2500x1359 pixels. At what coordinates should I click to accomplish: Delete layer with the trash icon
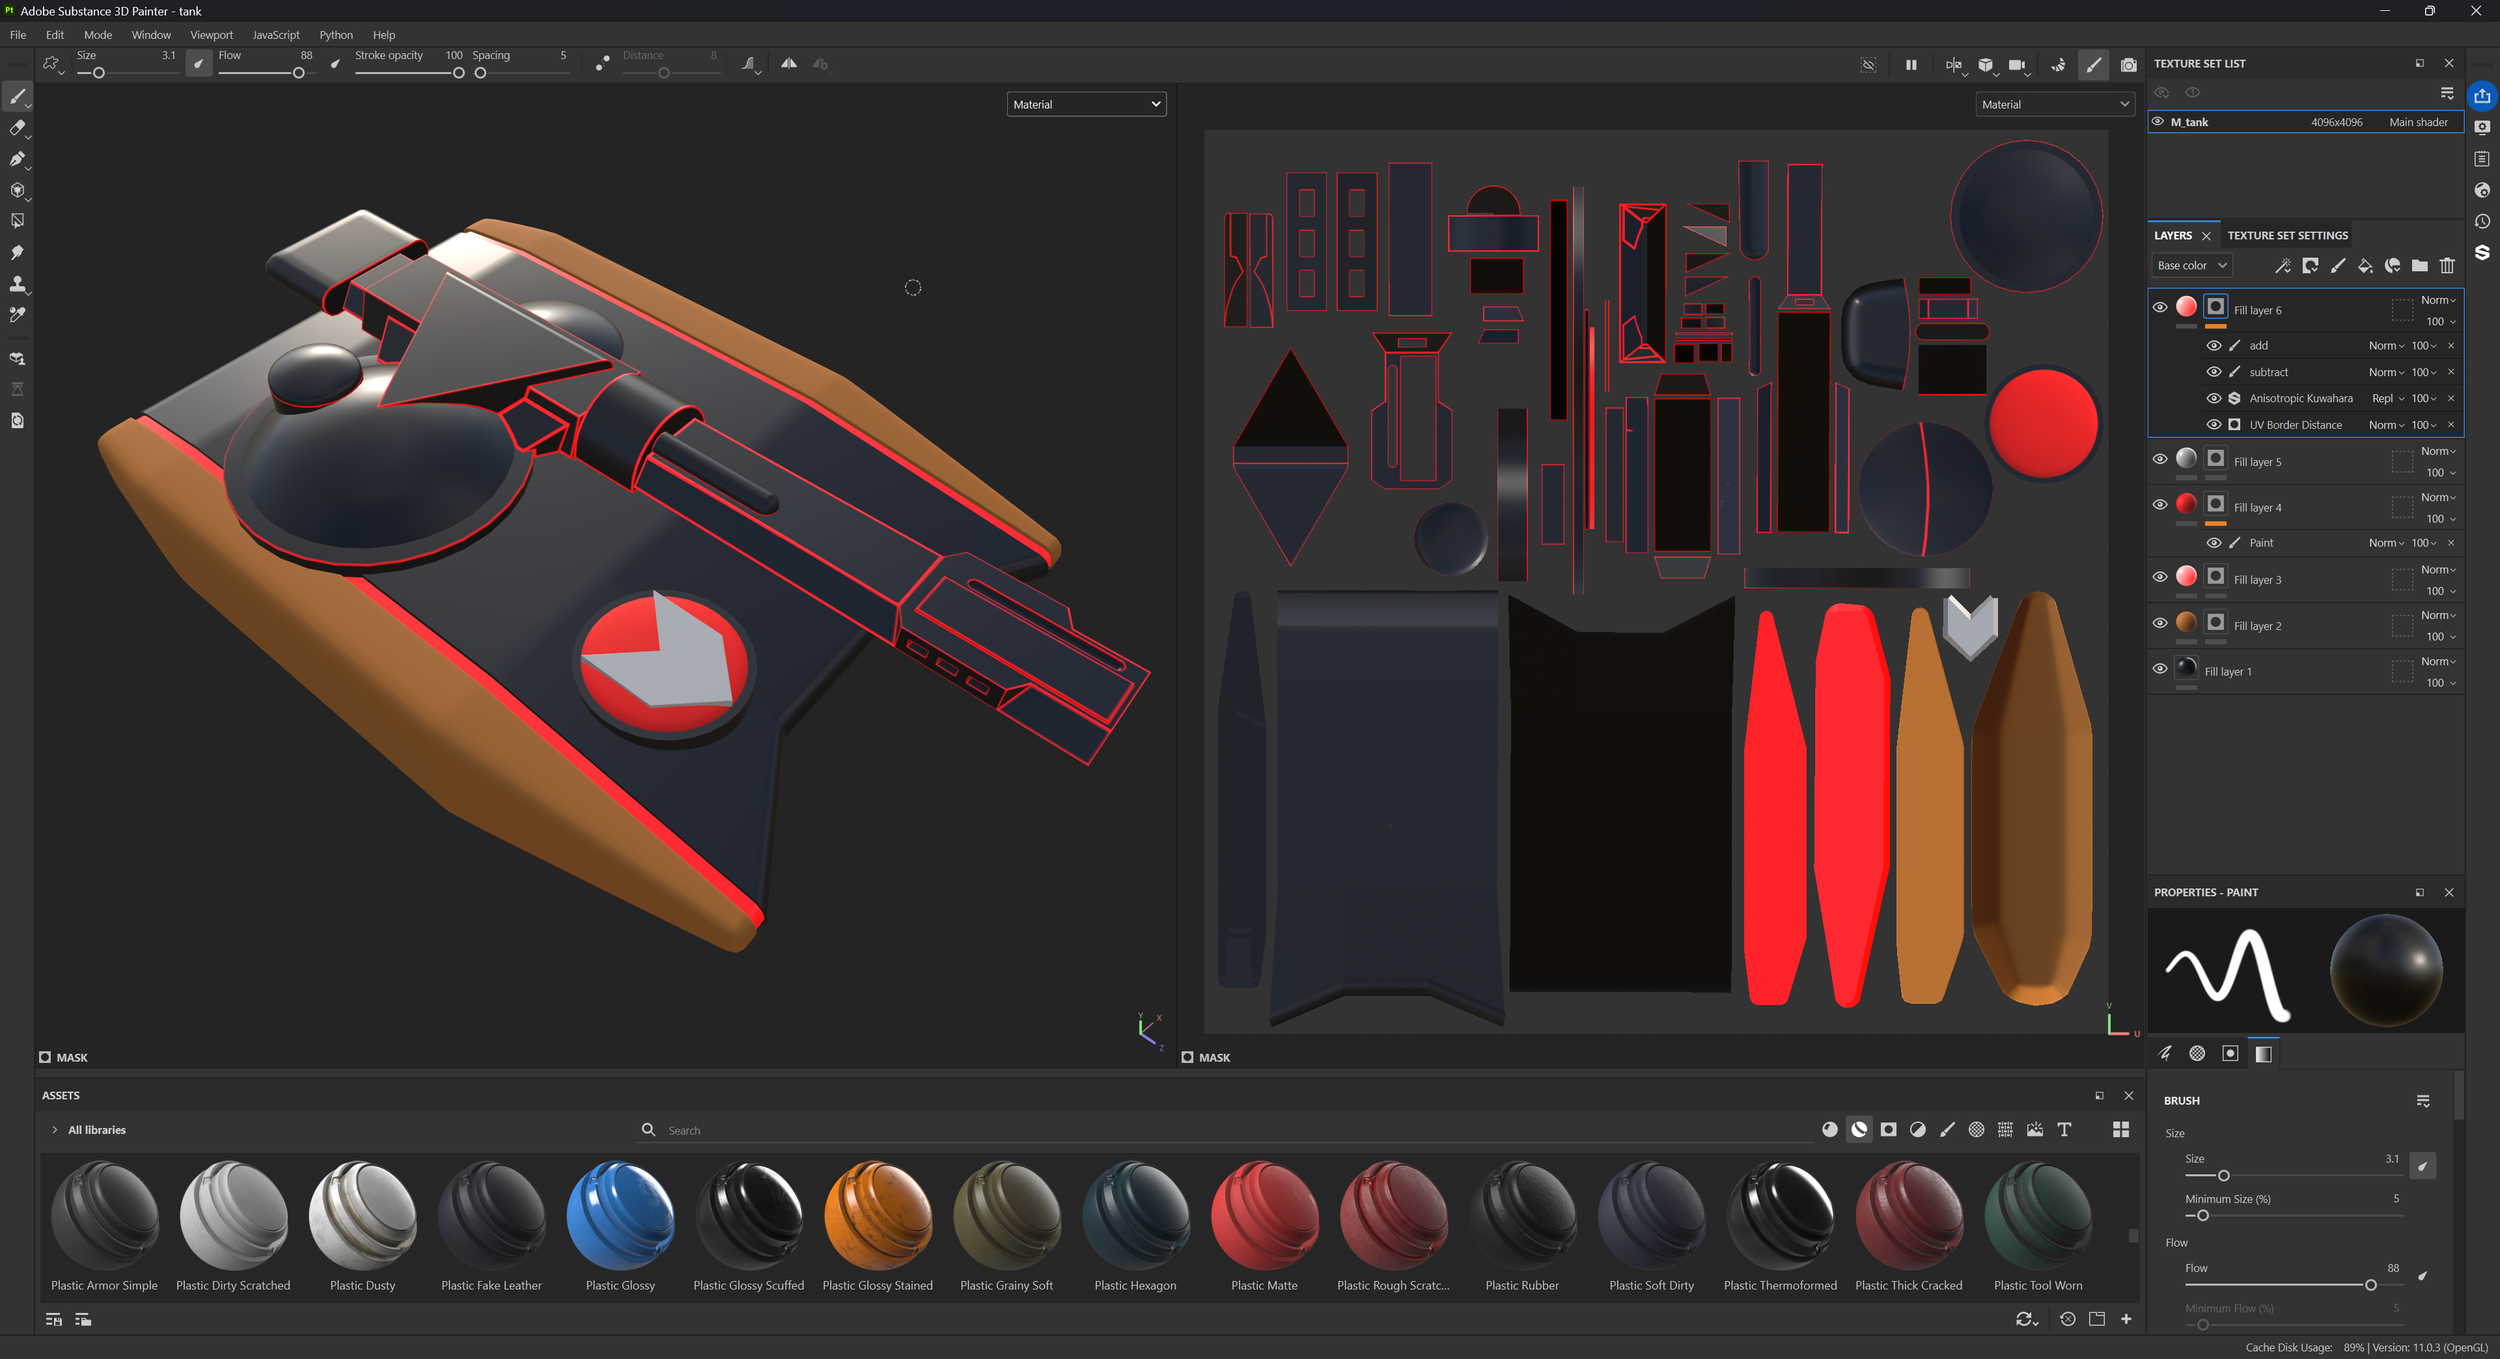click(2447, 266)
